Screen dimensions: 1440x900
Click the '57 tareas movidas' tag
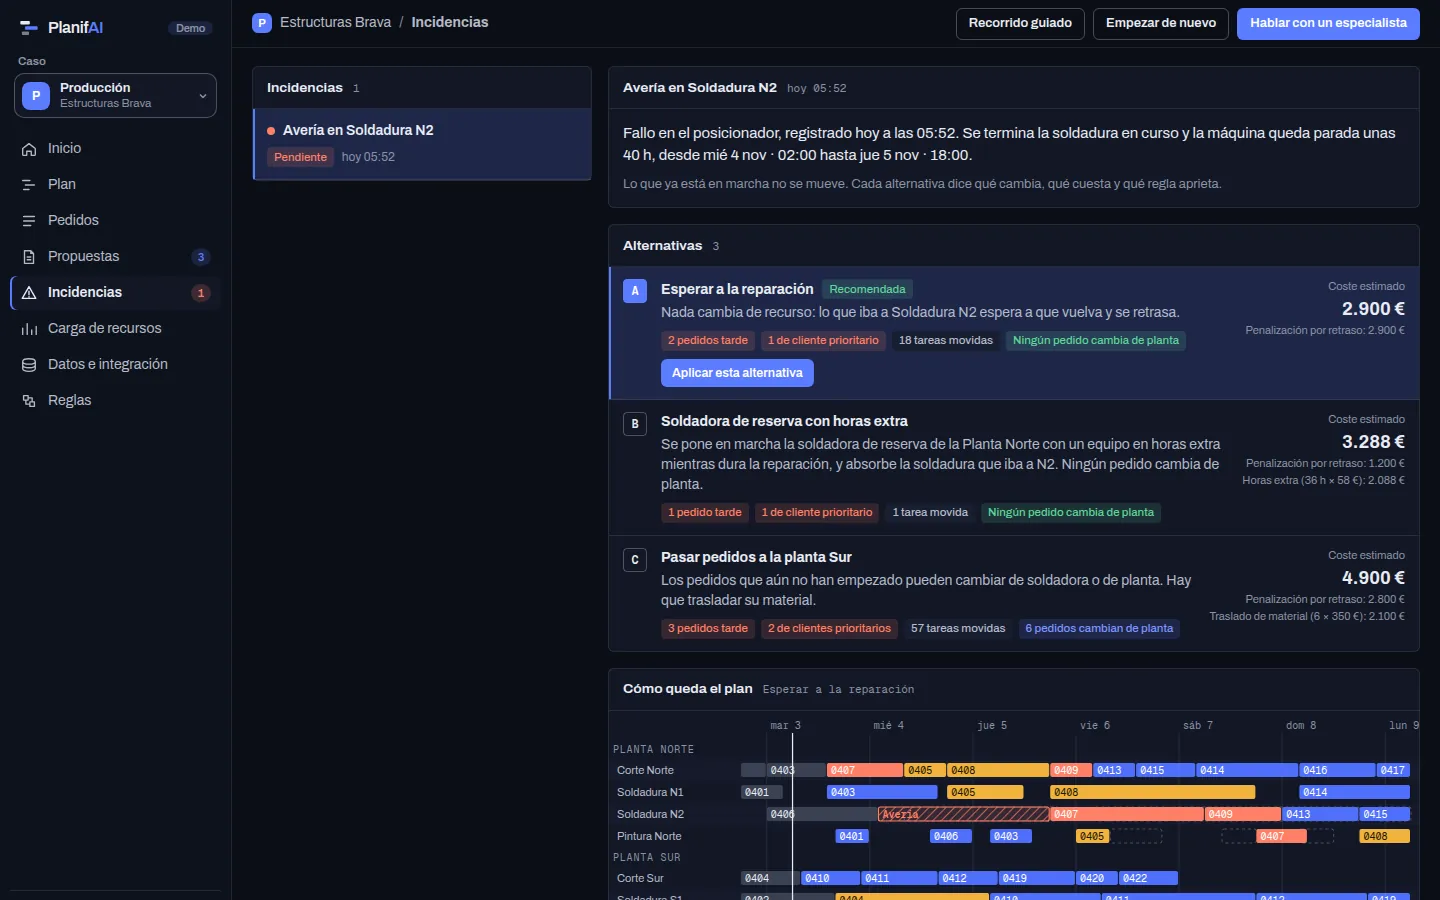(958, 628)
